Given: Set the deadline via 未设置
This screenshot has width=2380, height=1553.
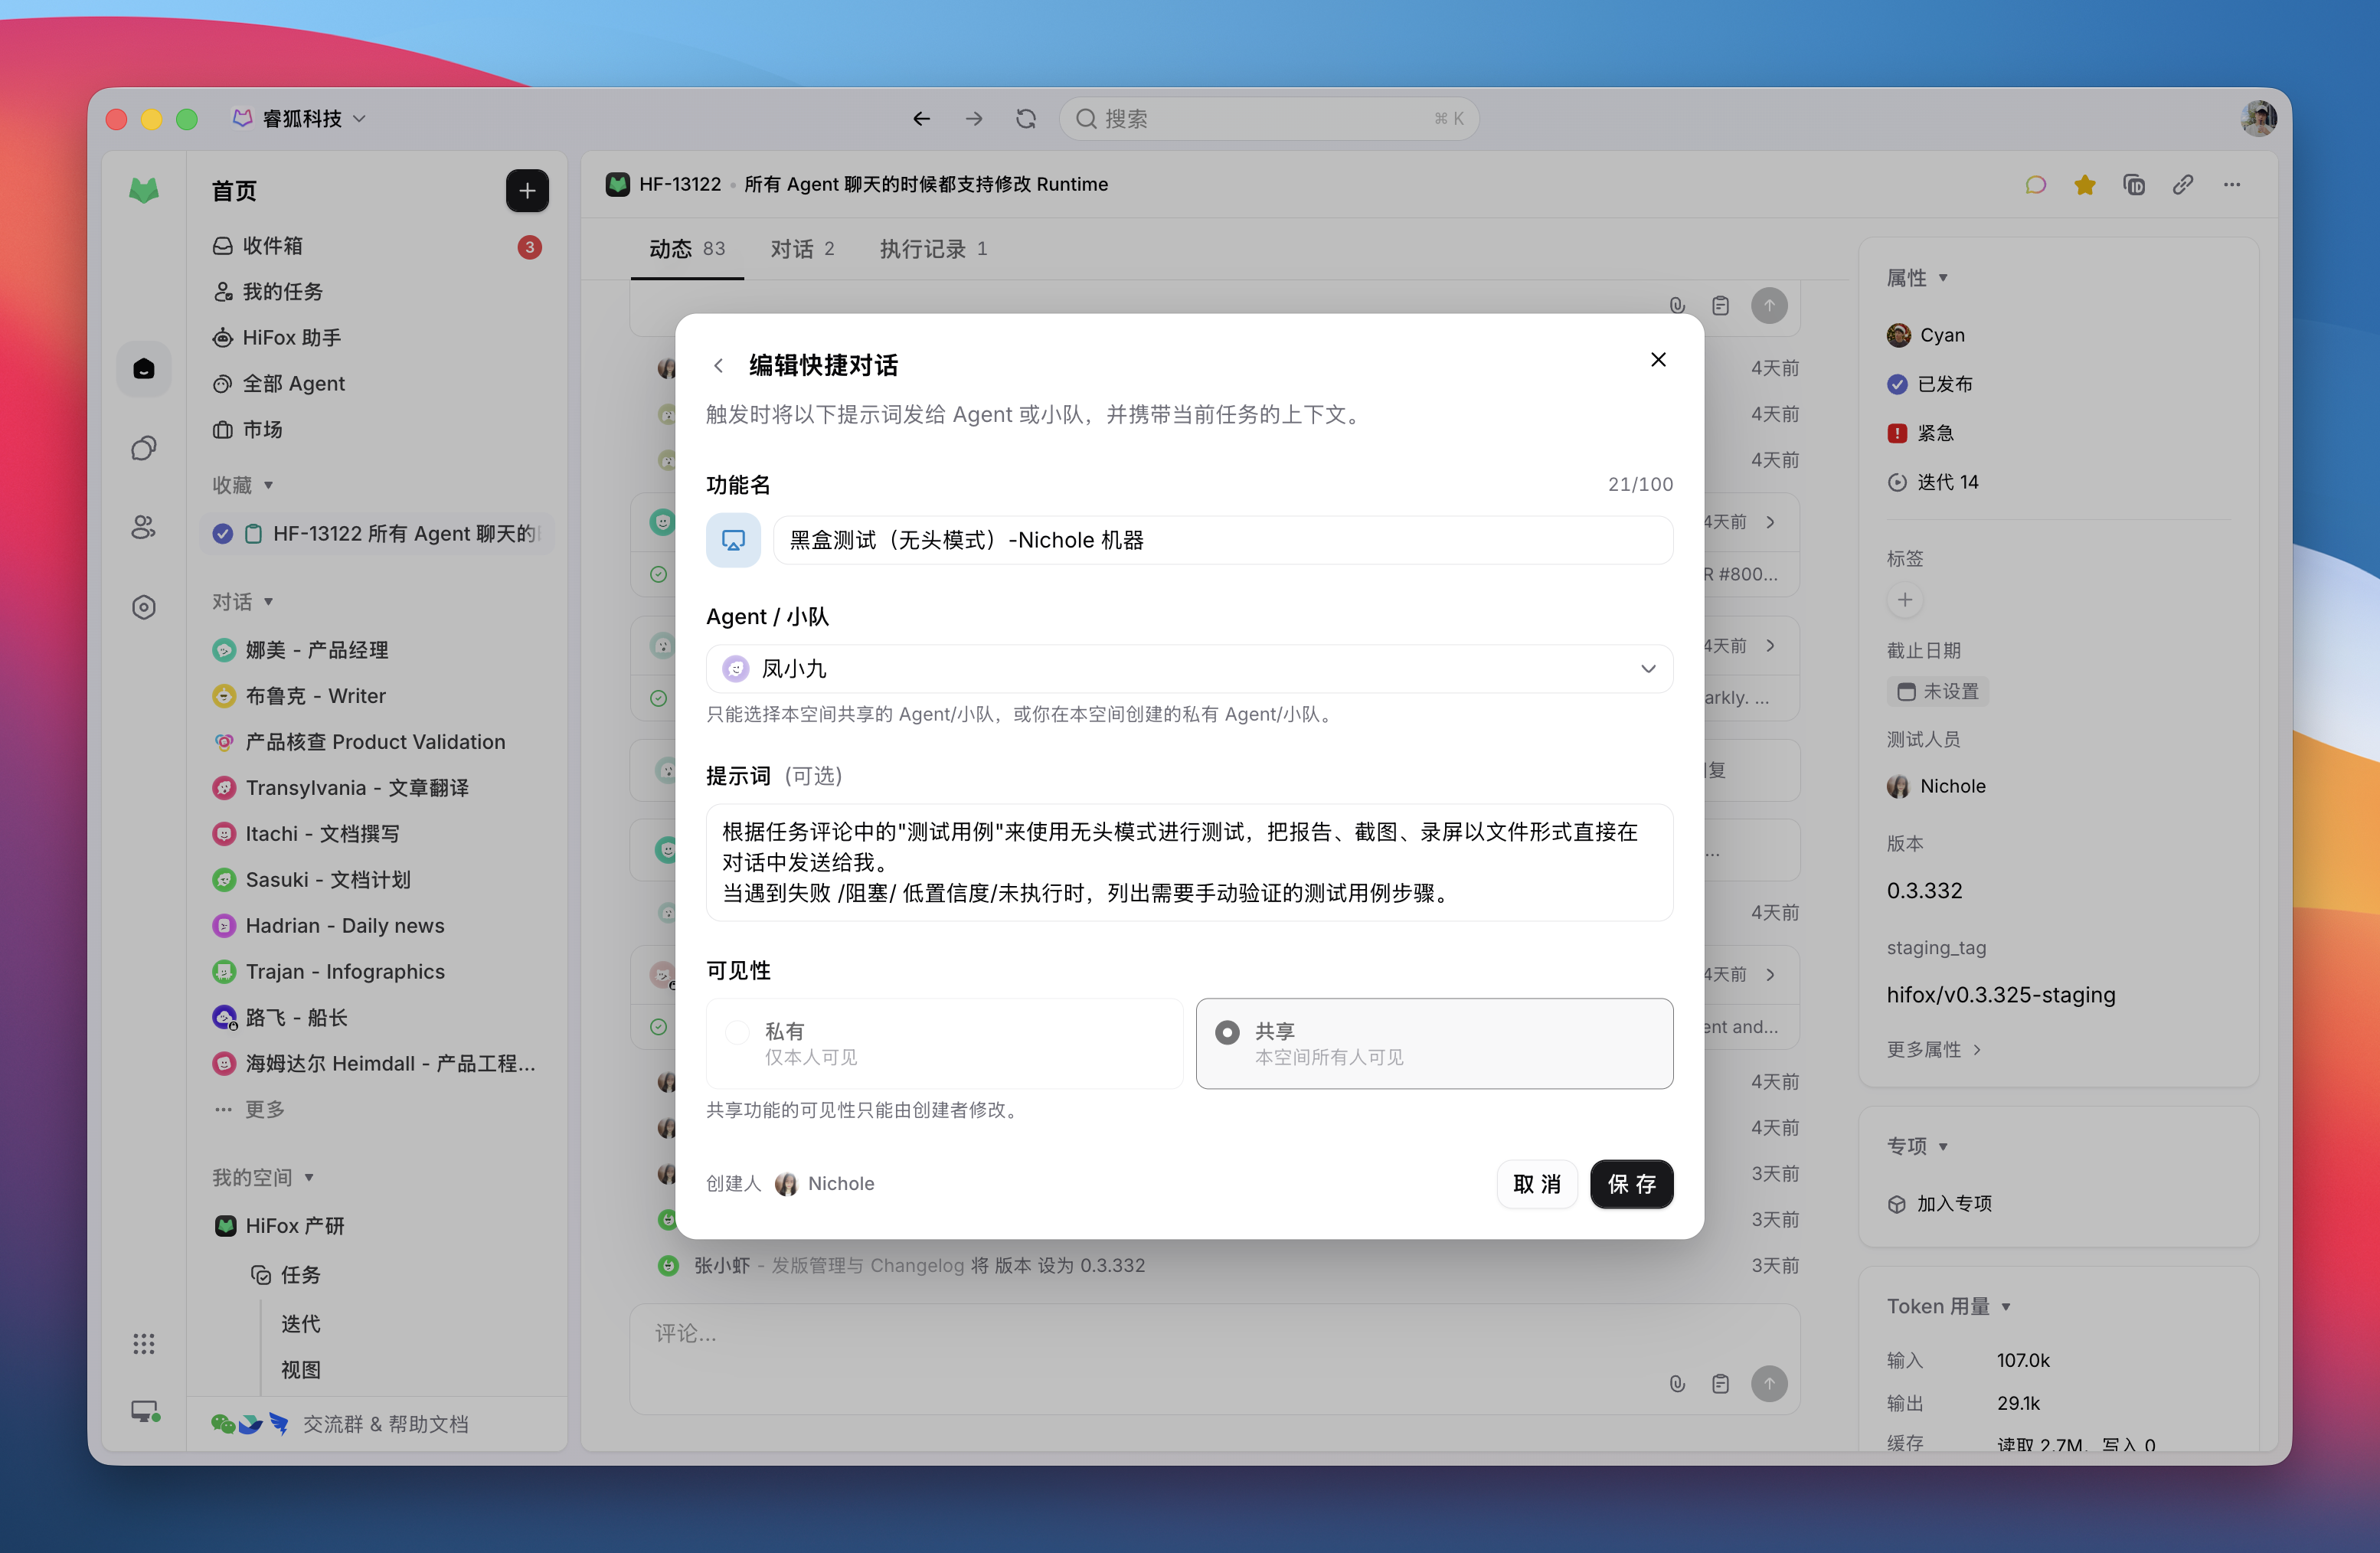Looking at the screenshot, I should (x=1937, y=692).
